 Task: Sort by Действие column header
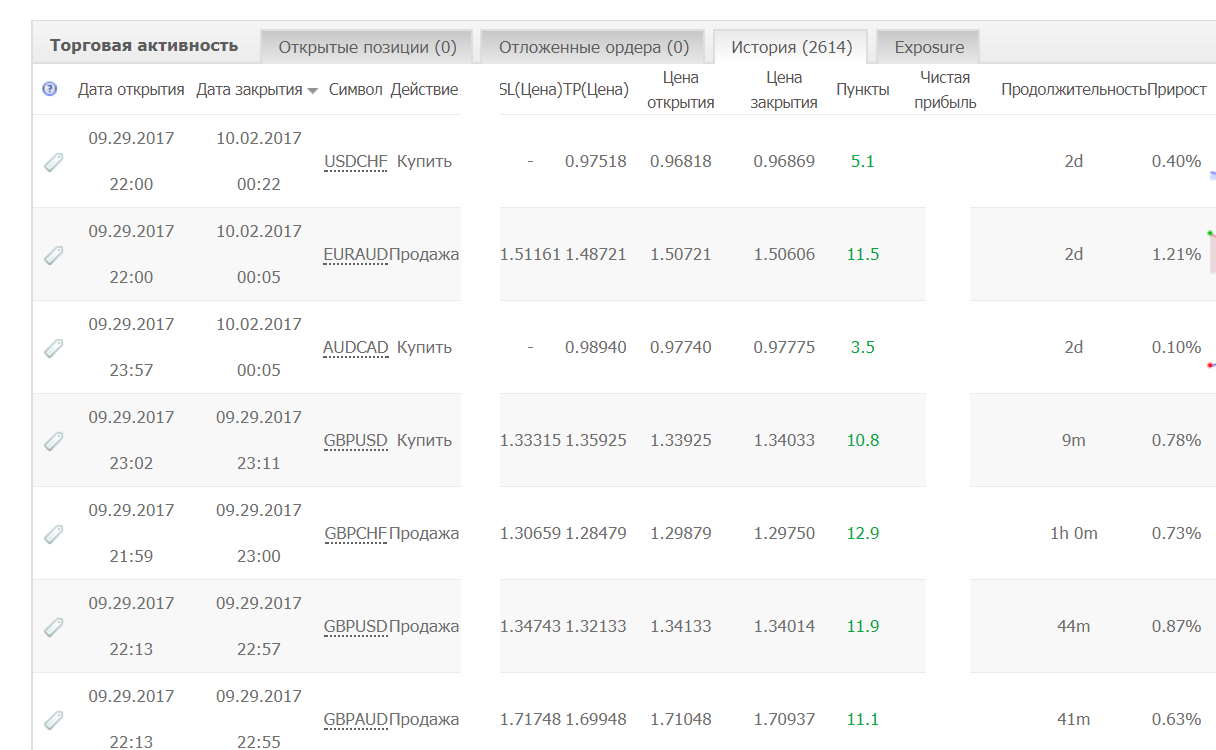click(424, 89)
